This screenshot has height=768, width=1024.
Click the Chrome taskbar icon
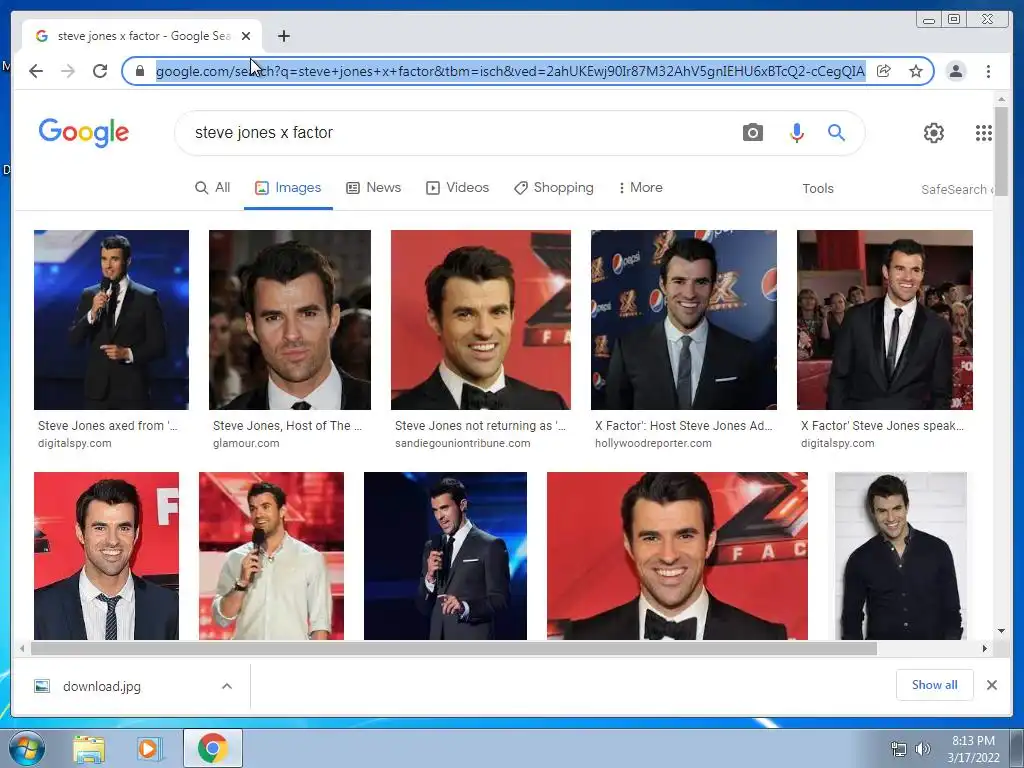(212, 748)
